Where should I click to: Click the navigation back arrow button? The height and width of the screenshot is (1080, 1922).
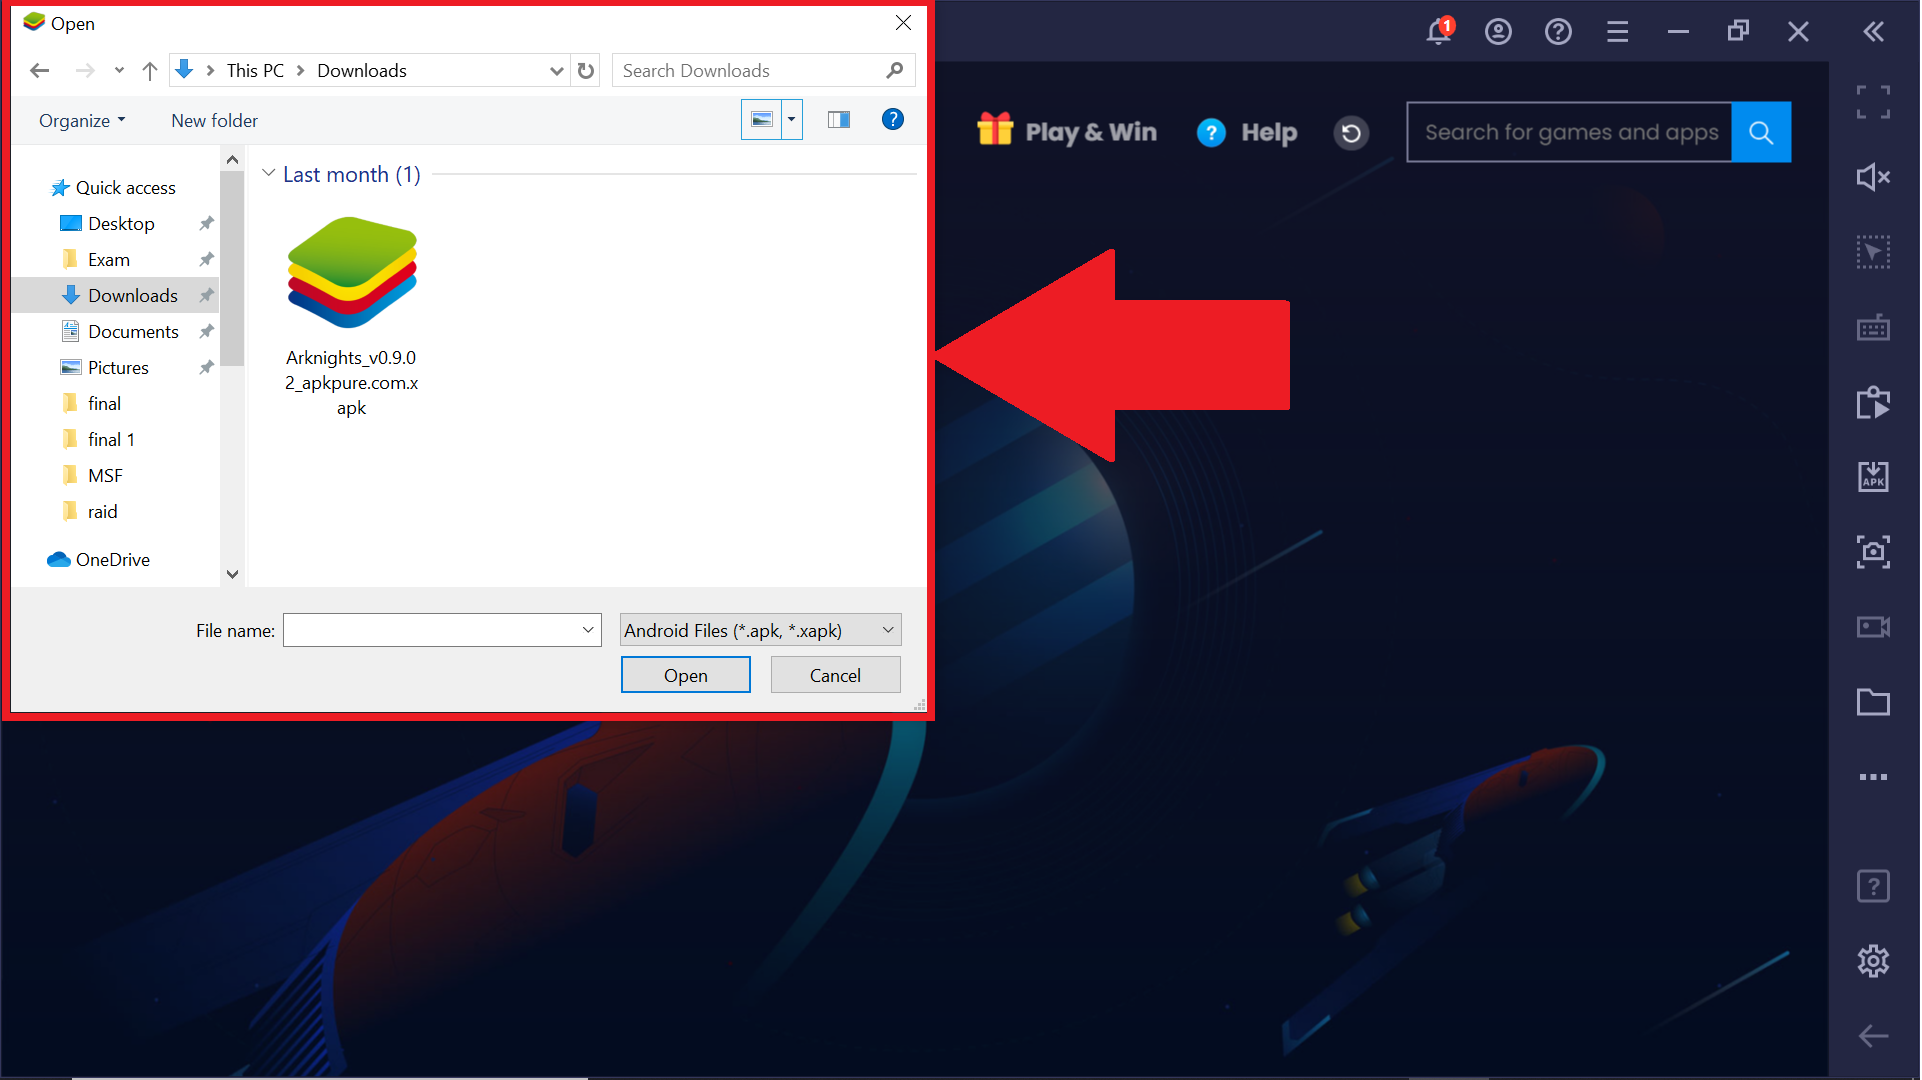[x=37, y=71]
